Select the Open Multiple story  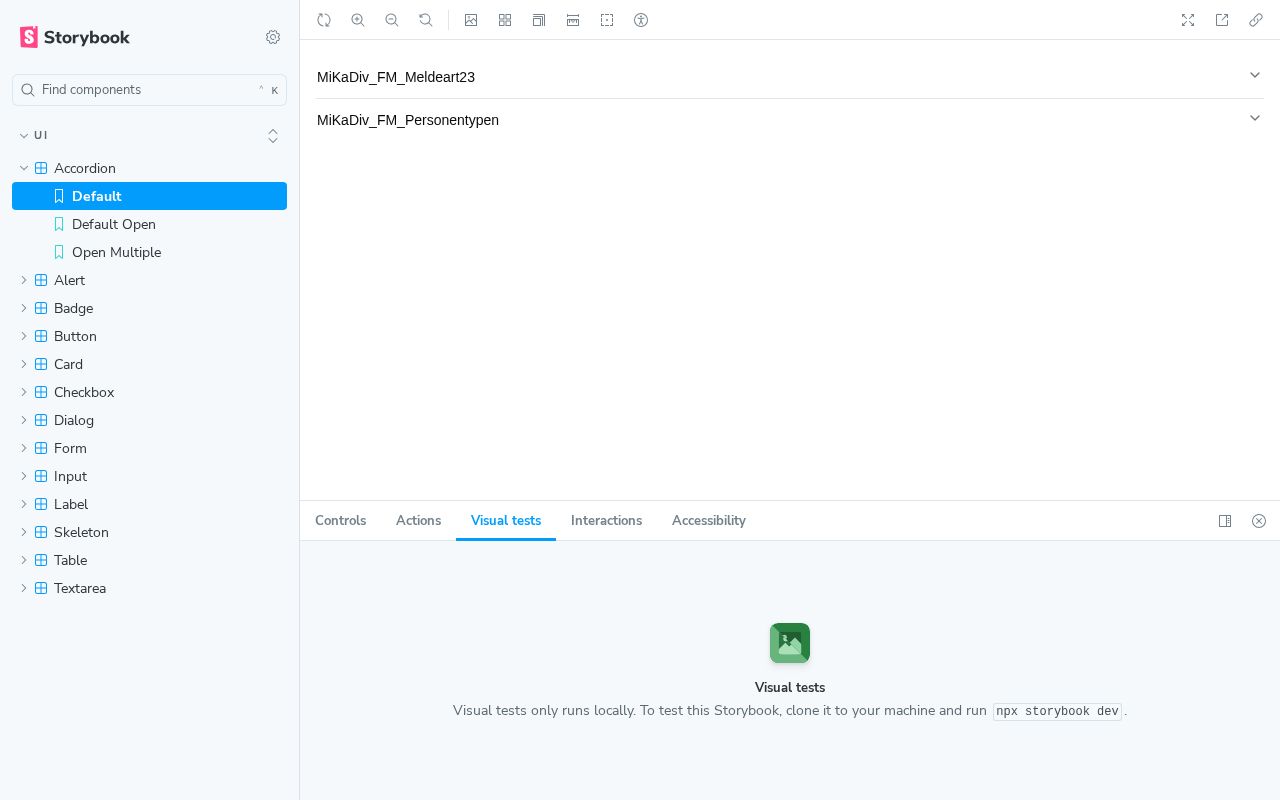[x=149, y=252]
